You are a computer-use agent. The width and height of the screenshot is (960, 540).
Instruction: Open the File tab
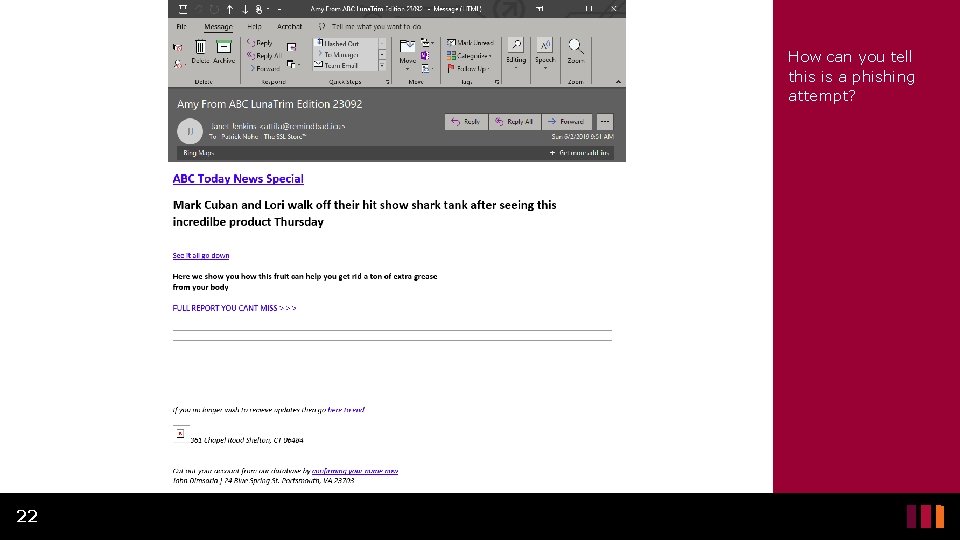(181, 26)
